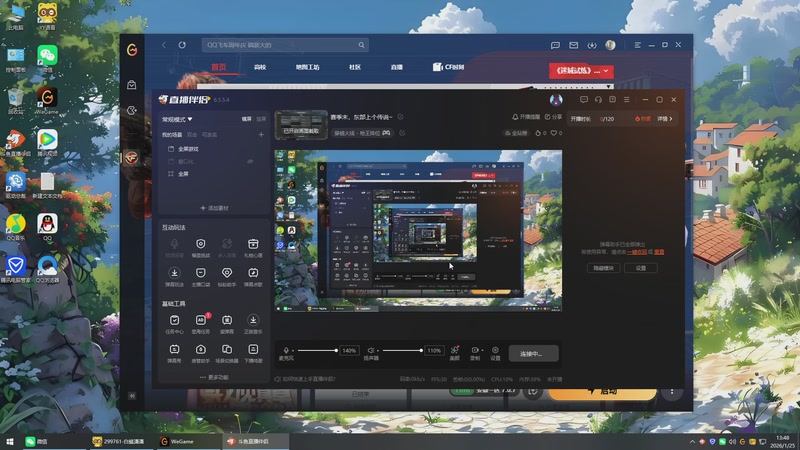
Task: Edit the stream title pencil icon
Action: click(x=401, y=117)
